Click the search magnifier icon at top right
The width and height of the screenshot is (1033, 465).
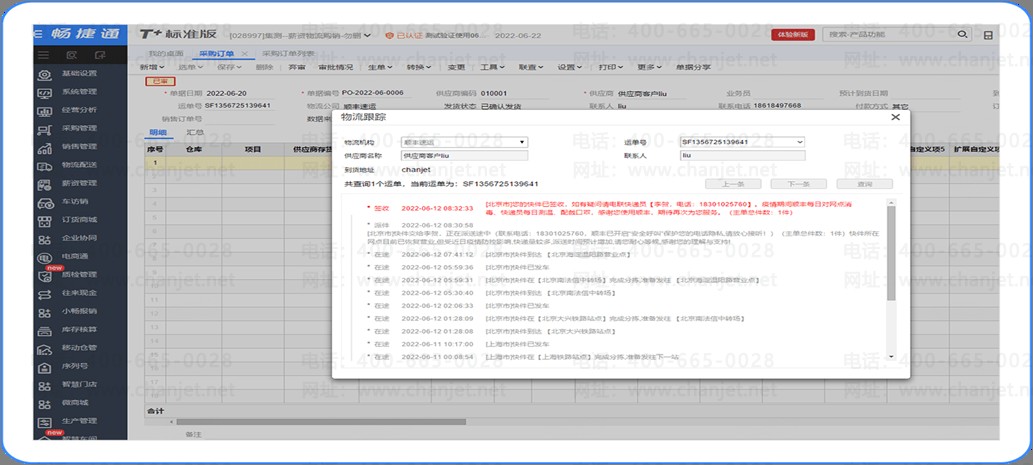click(962, 35)
